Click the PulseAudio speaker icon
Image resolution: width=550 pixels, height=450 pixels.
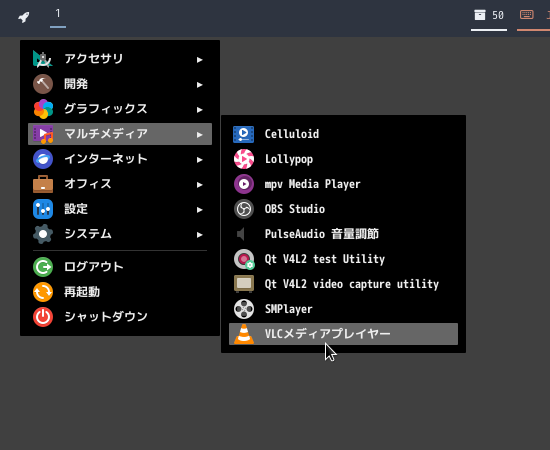click(x=241, y=234)
